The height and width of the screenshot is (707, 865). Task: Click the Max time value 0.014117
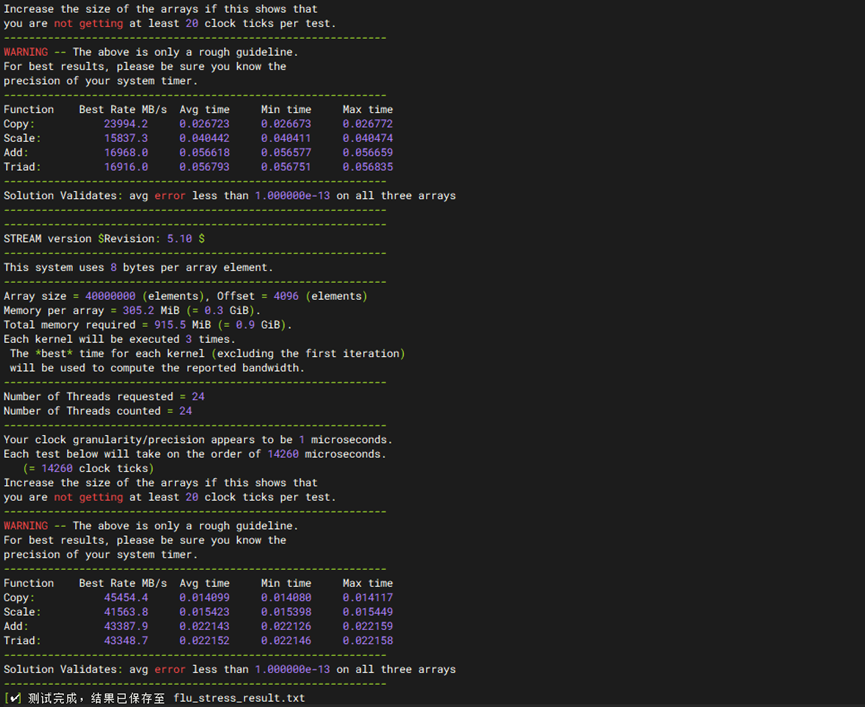pos(367,598)
